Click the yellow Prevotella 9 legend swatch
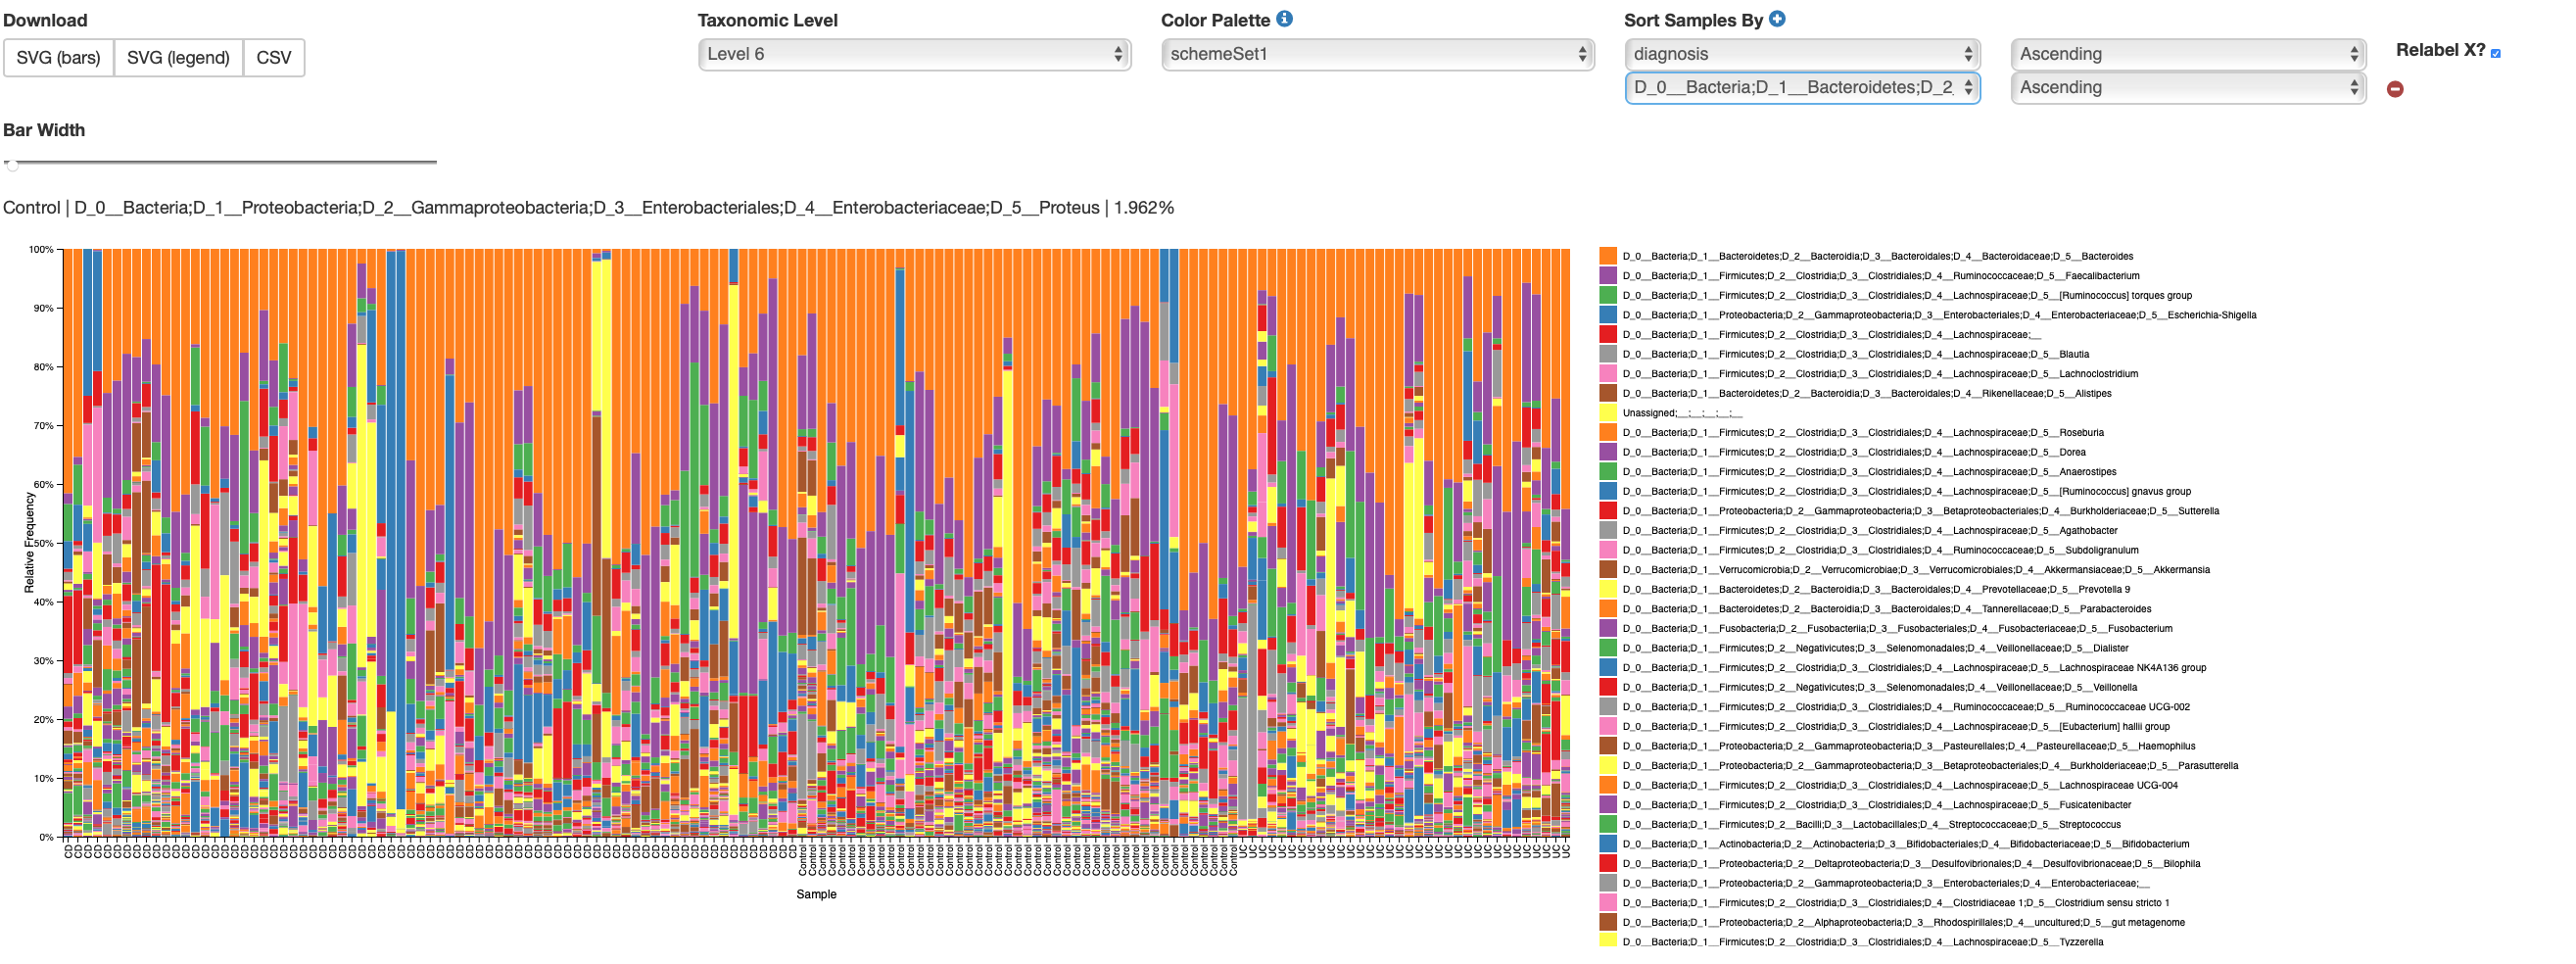Viewport: 2576px width, 964px height. 1608,589
